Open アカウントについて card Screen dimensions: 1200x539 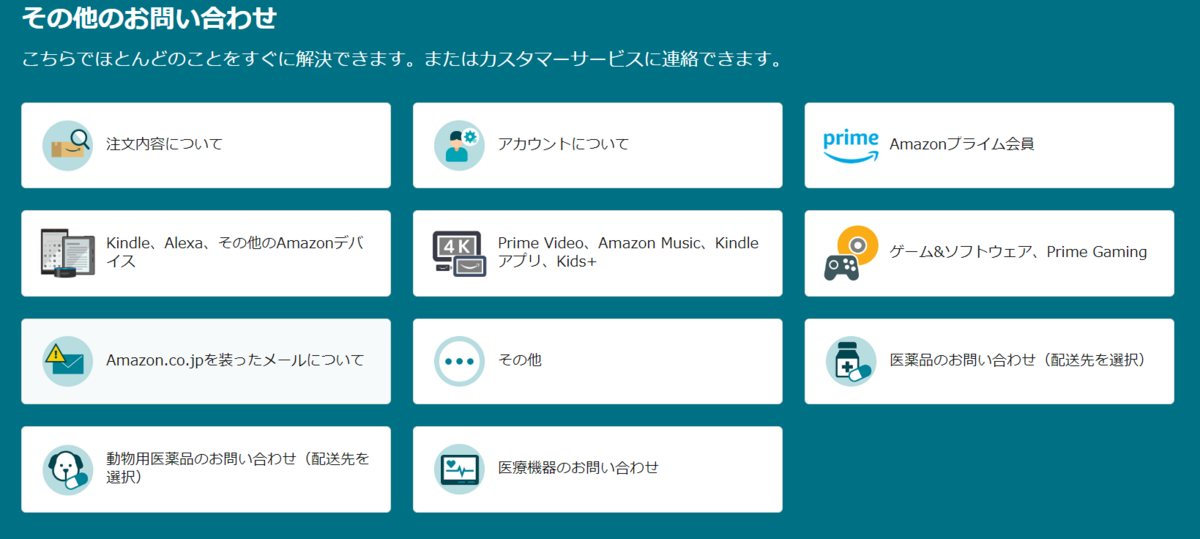598,145
